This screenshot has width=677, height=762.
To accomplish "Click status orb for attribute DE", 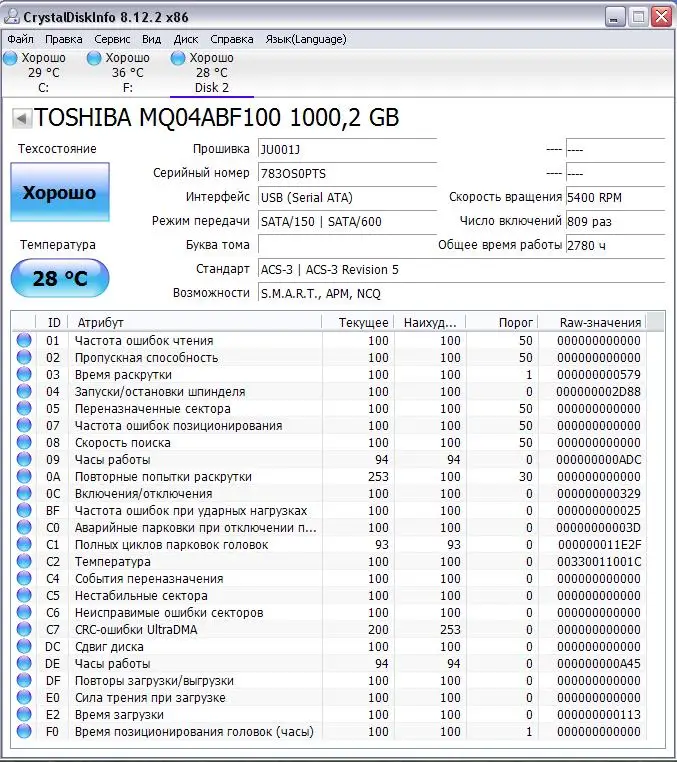I will (24, 663).
